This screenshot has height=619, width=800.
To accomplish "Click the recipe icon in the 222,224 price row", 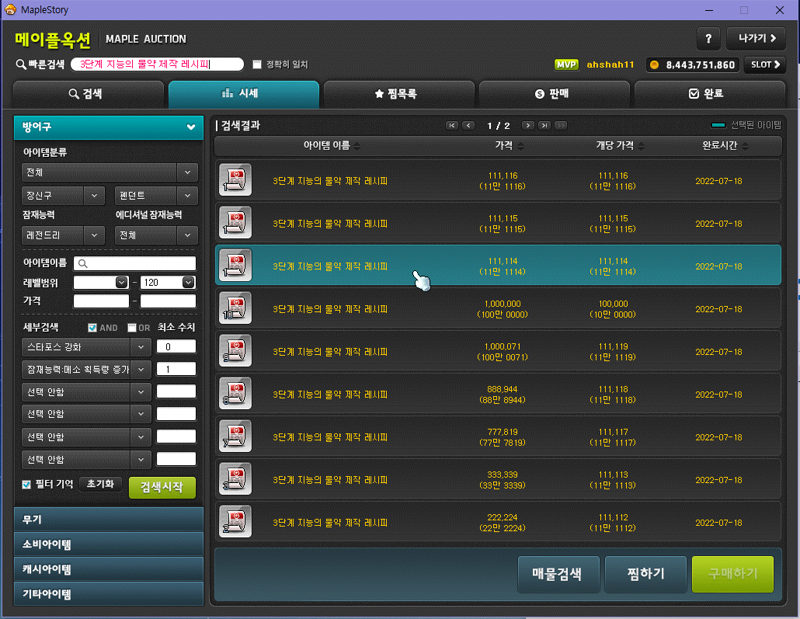I will (x=235, y=522).
